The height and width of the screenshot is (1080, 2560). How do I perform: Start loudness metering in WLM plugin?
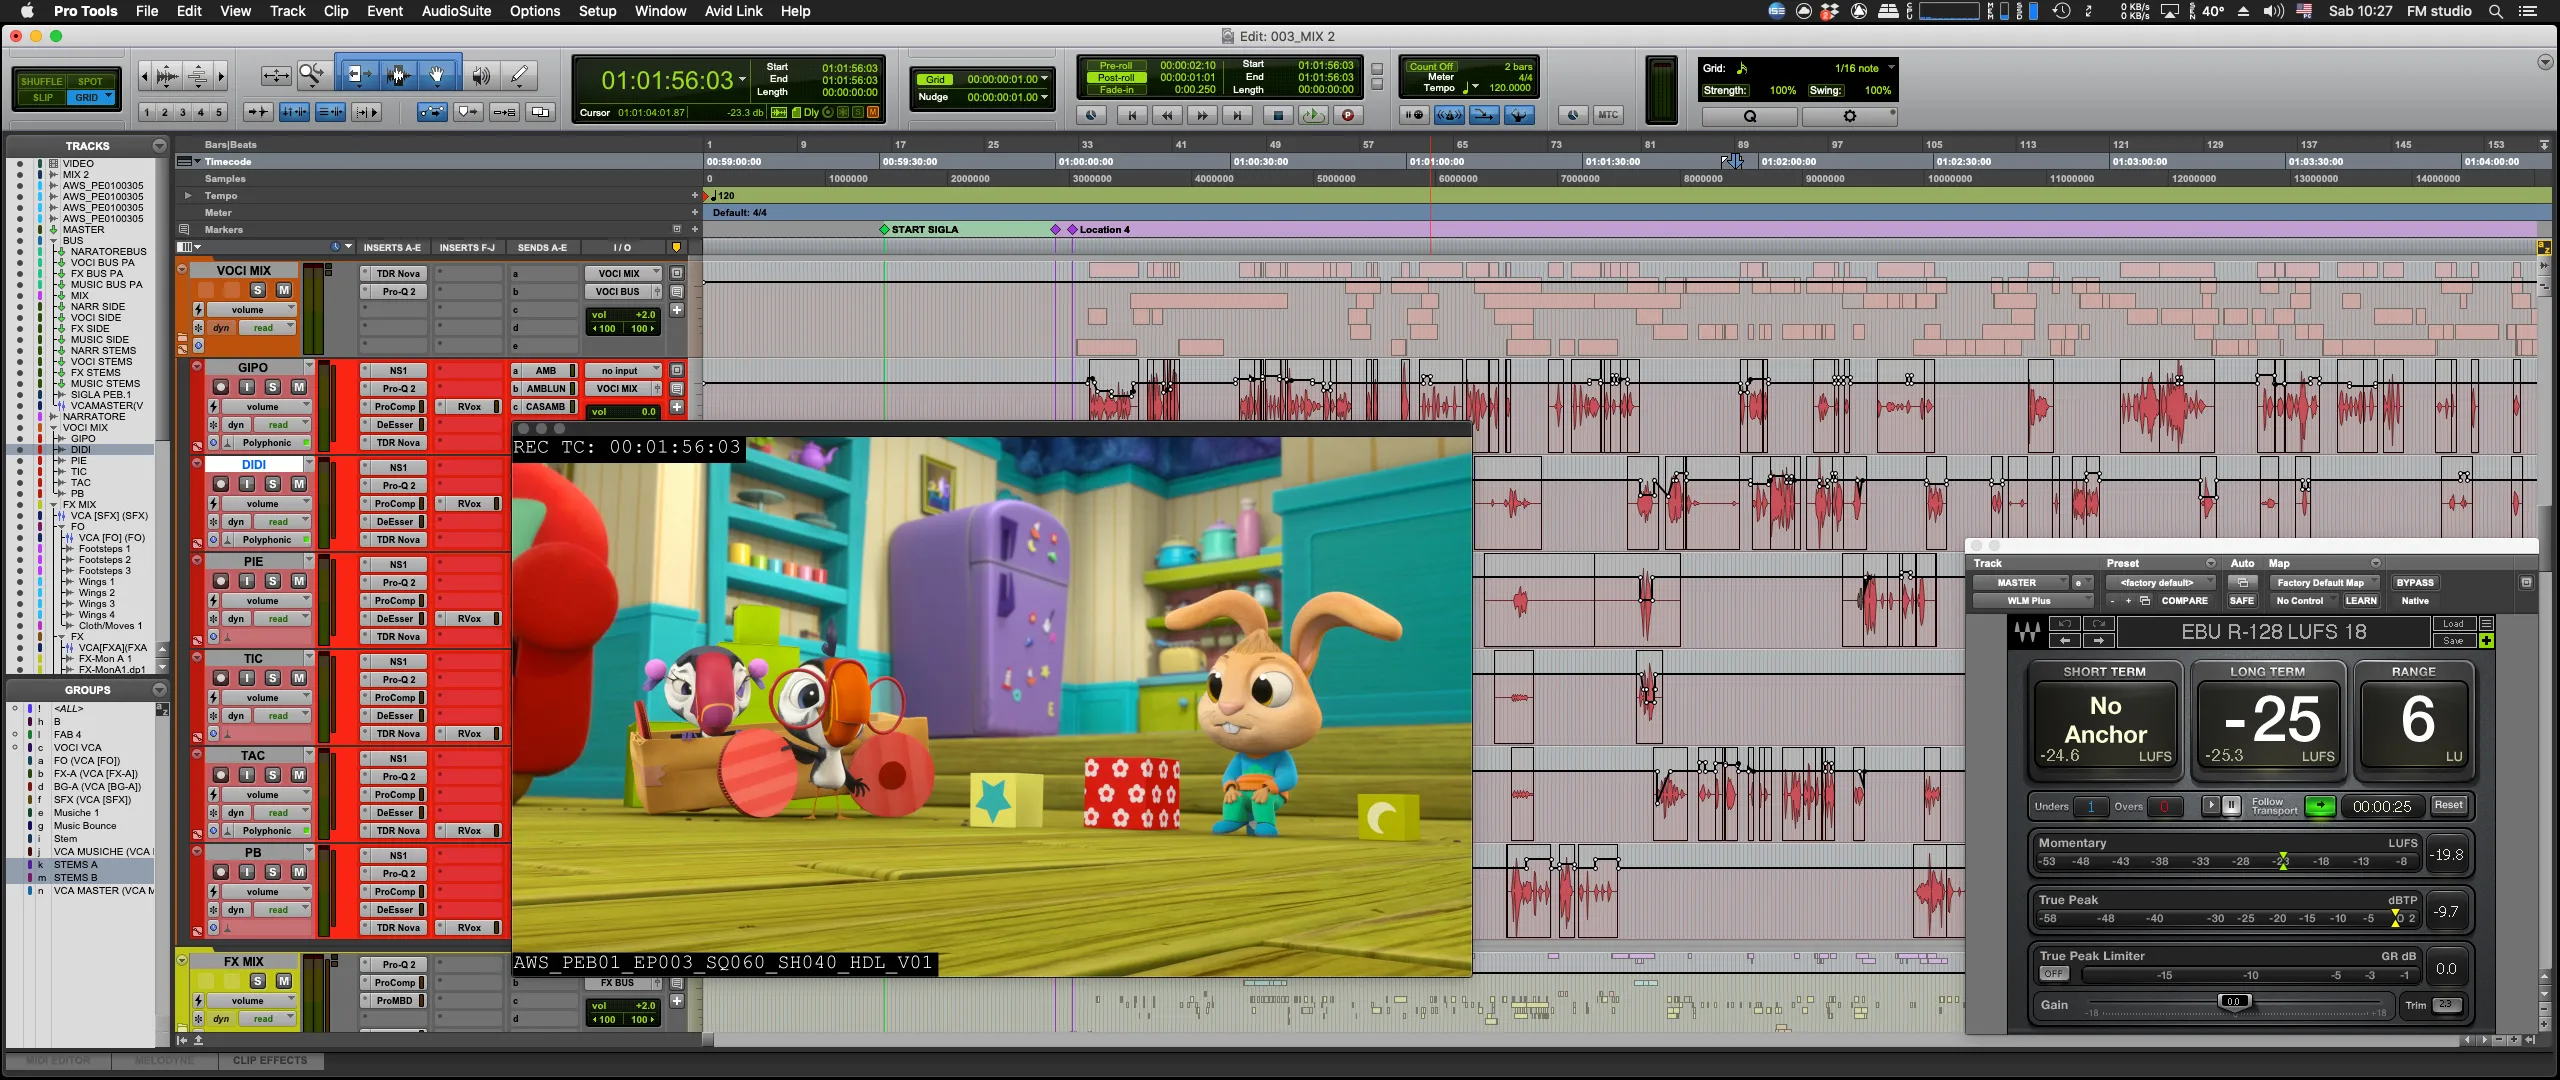2211,805
